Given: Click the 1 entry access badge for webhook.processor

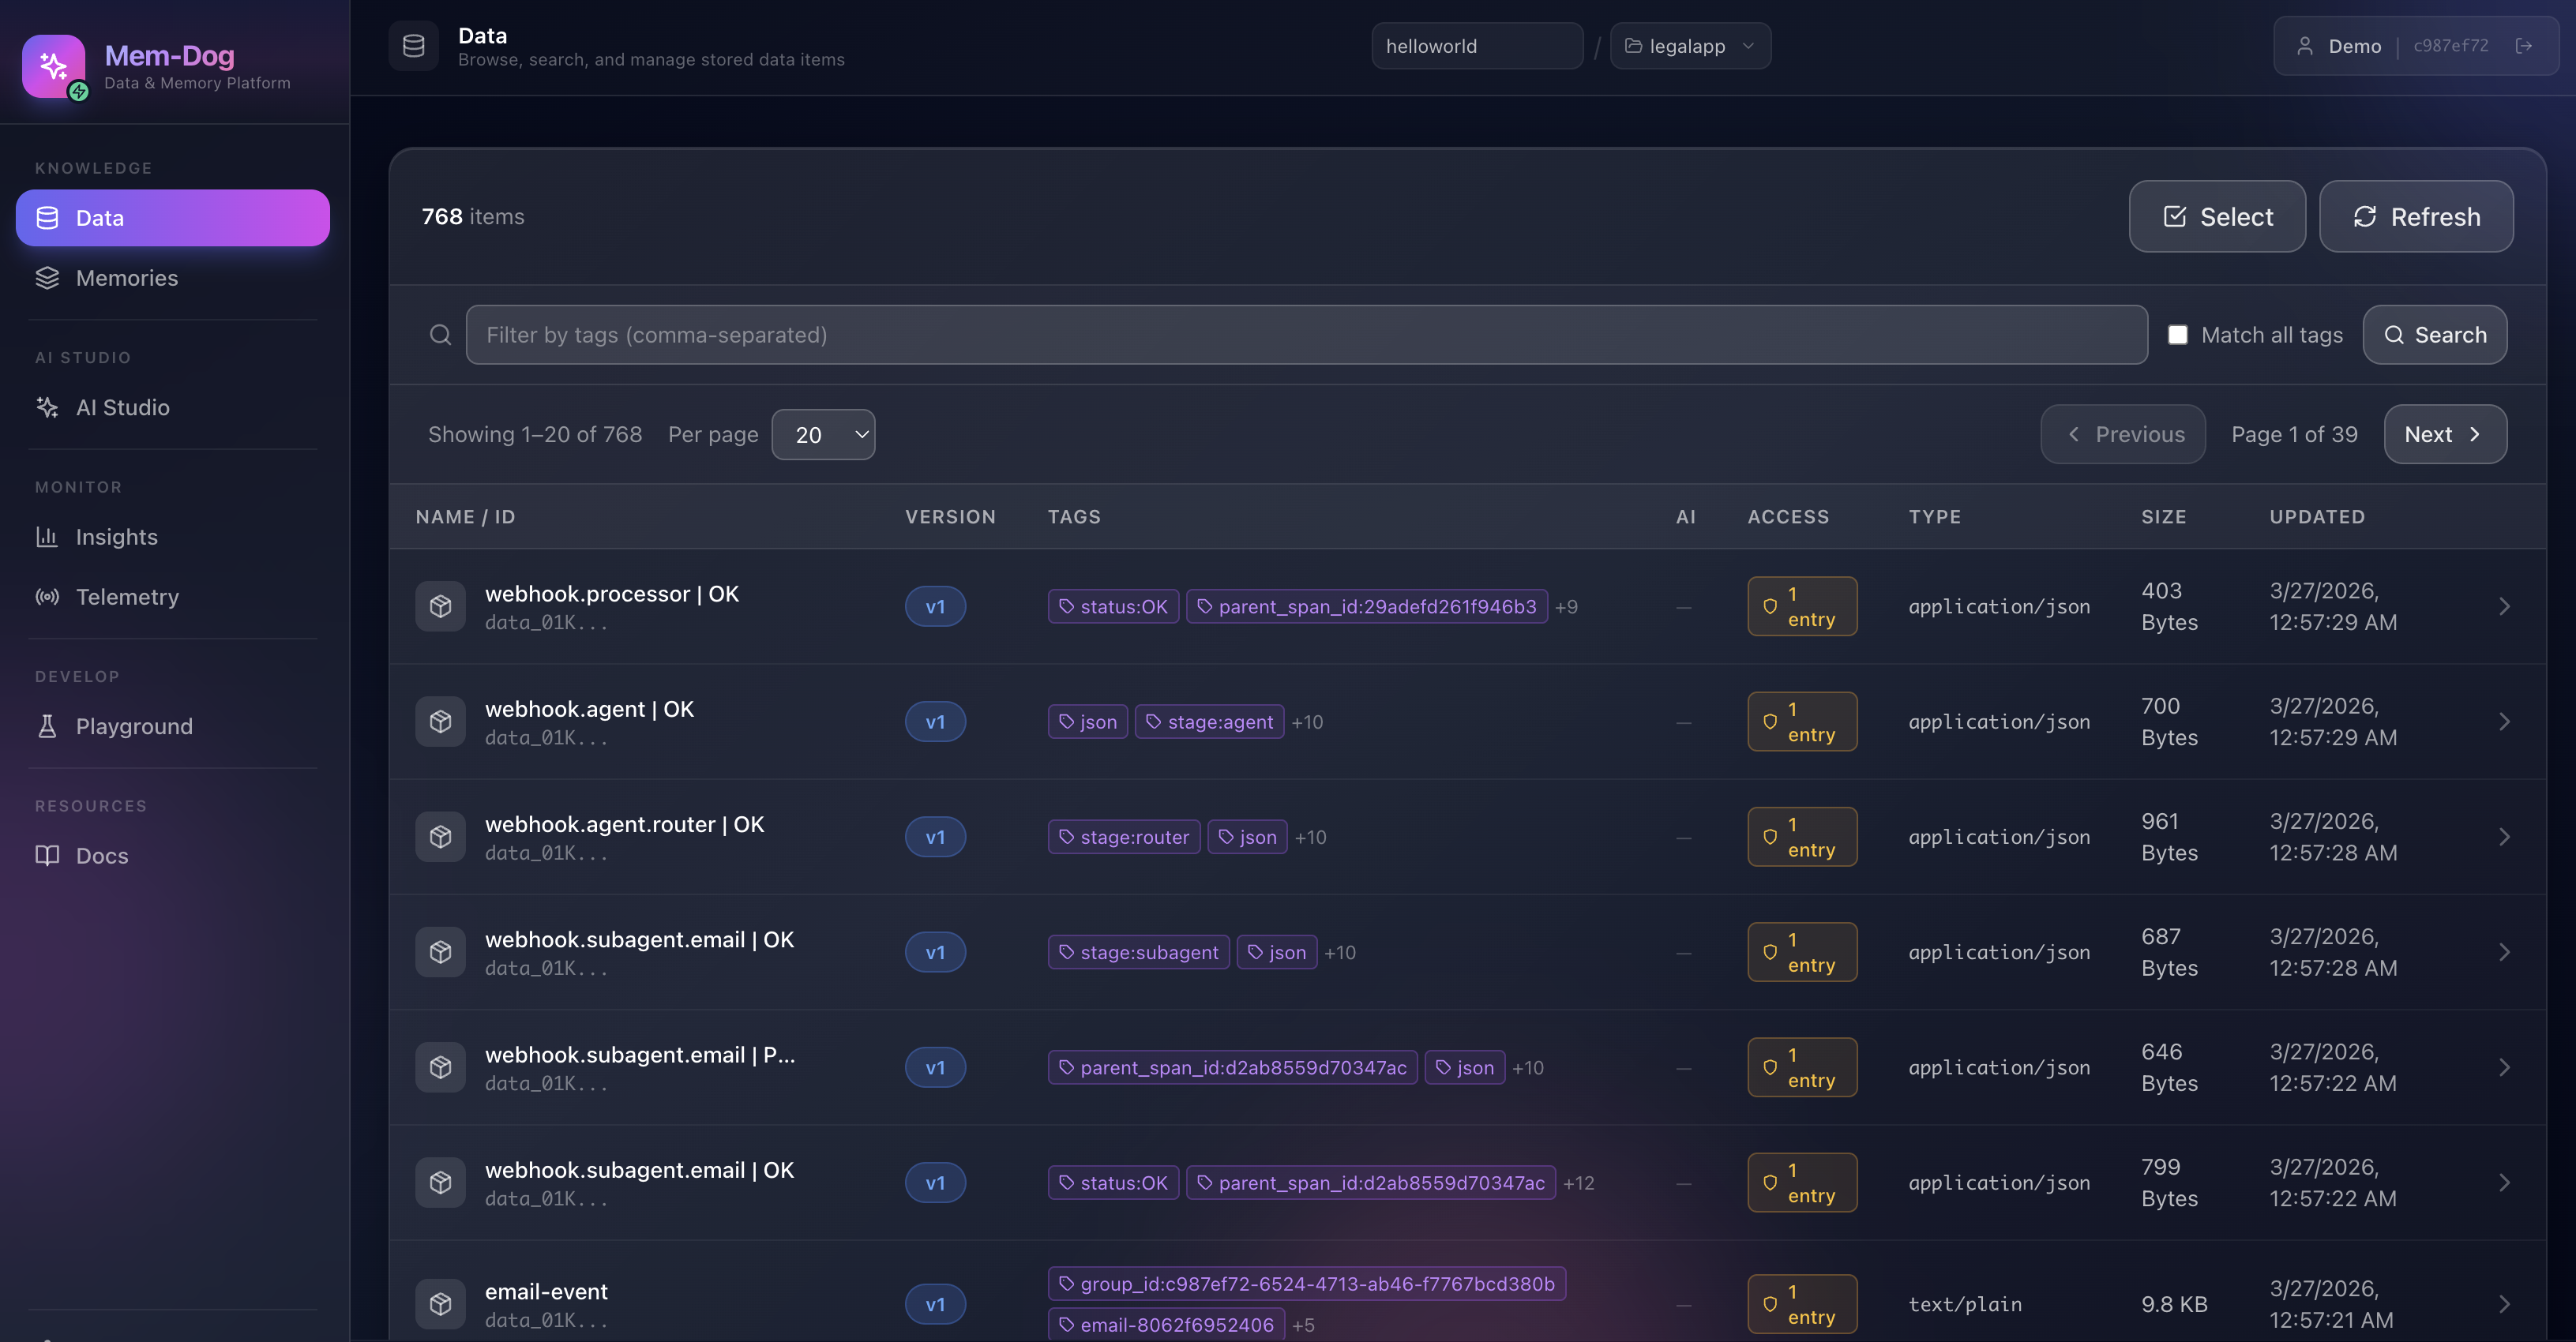Looking at the screenshot, I should (x=1802, y=606).
